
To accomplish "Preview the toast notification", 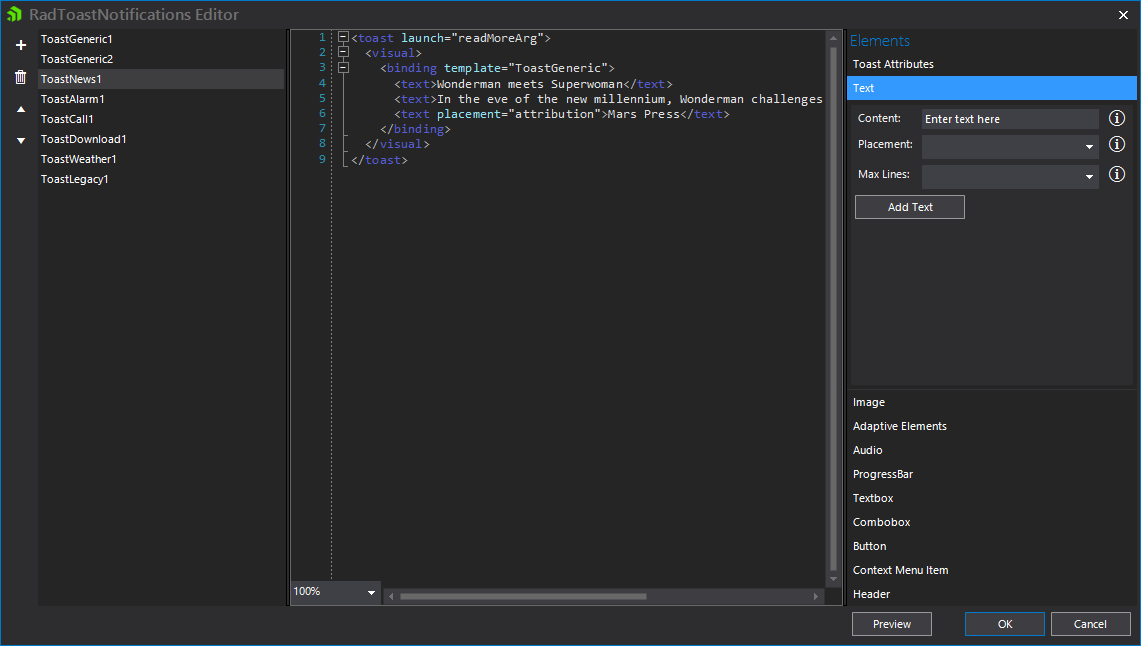I will click(891, 623).
